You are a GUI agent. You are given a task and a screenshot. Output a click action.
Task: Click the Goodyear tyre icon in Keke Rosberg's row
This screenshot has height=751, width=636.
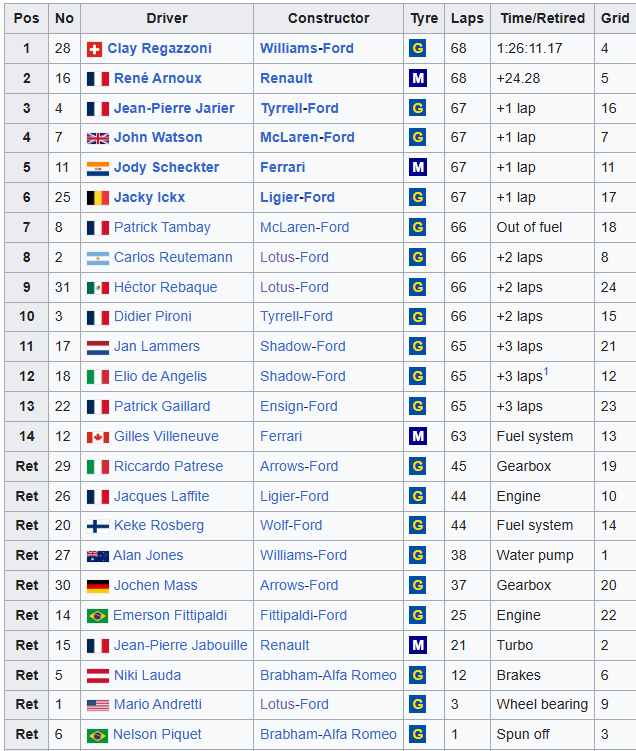tap(418, 526)
